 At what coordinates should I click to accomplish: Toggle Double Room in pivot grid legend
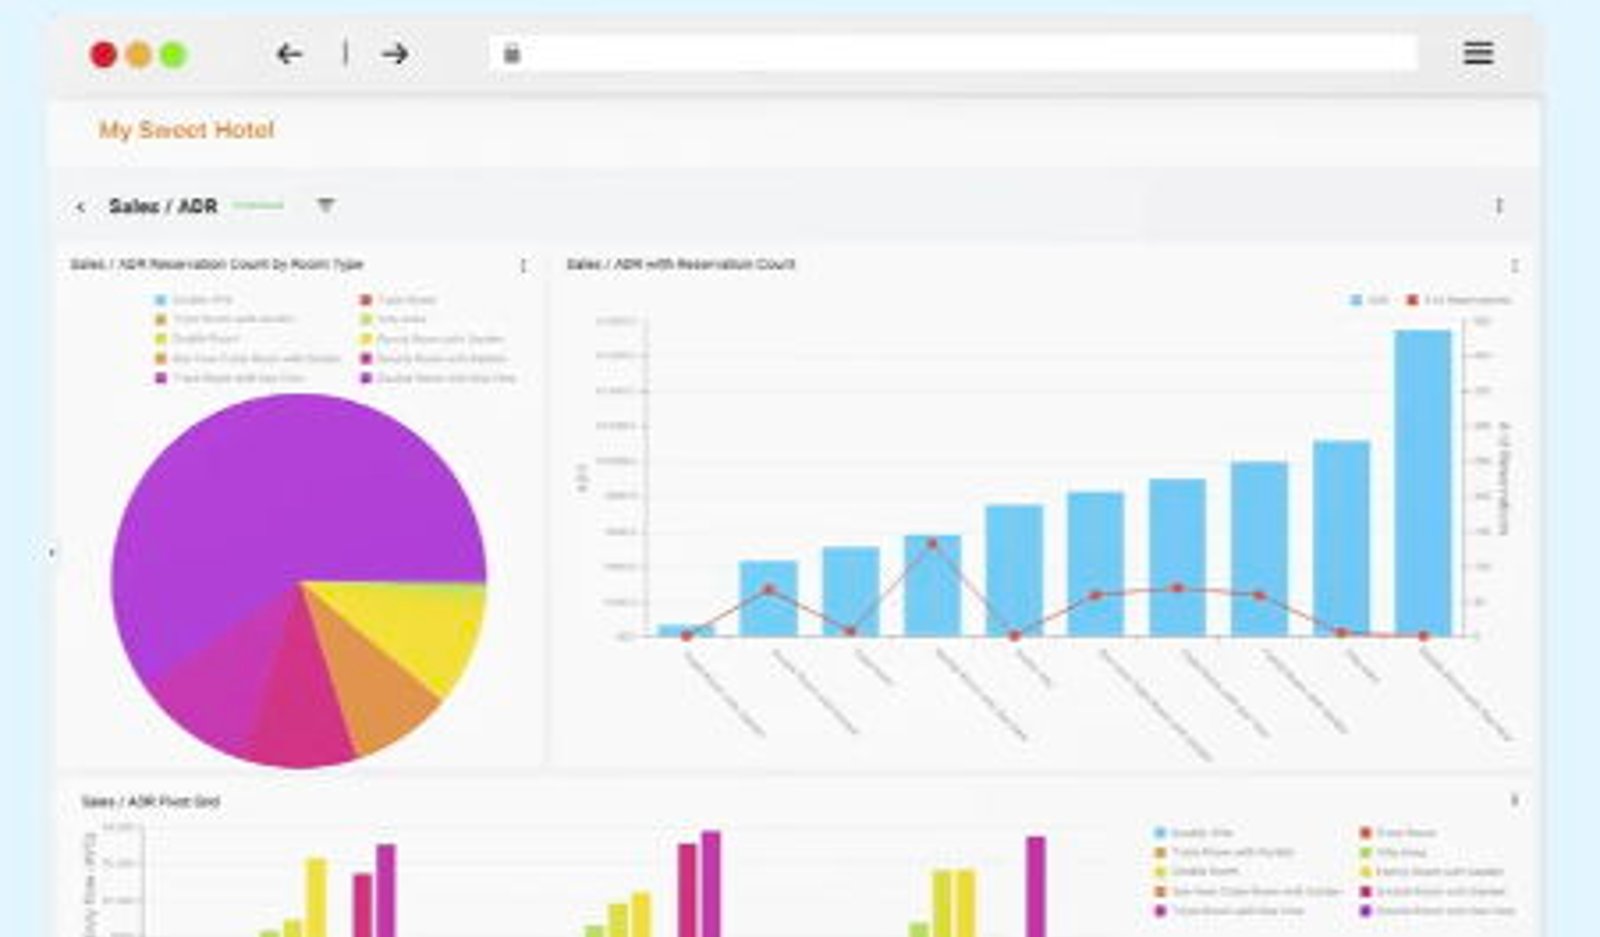1196,872
